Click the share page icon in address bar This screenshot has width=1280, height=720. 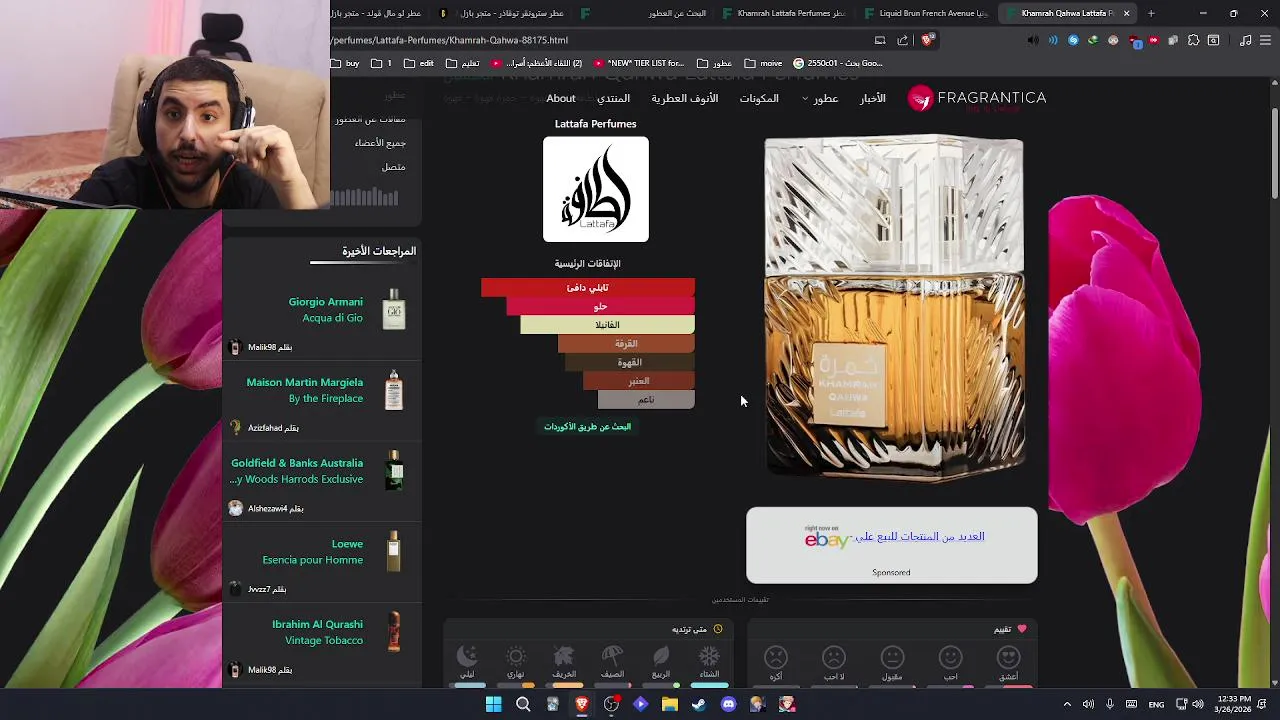[903, 40]
